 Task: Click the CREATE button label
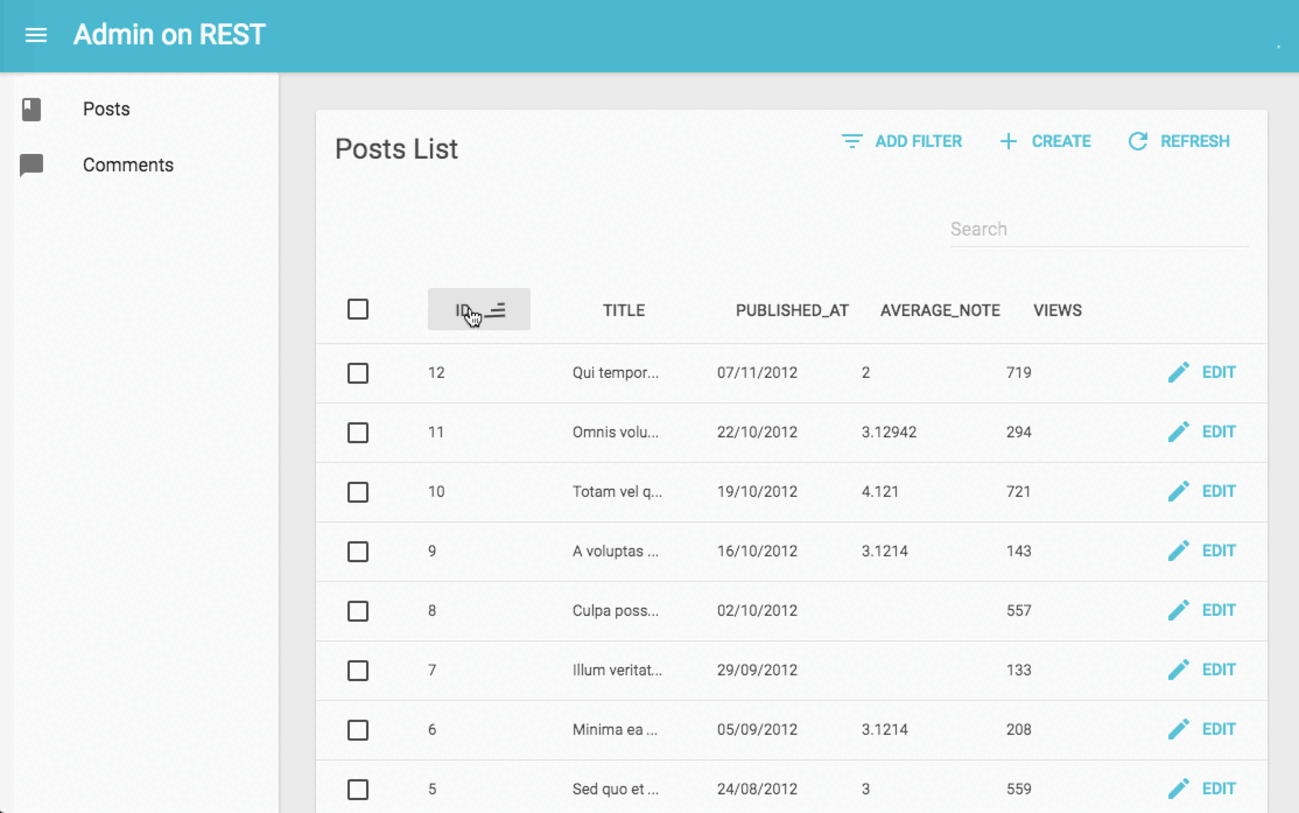pos(1061,141)
